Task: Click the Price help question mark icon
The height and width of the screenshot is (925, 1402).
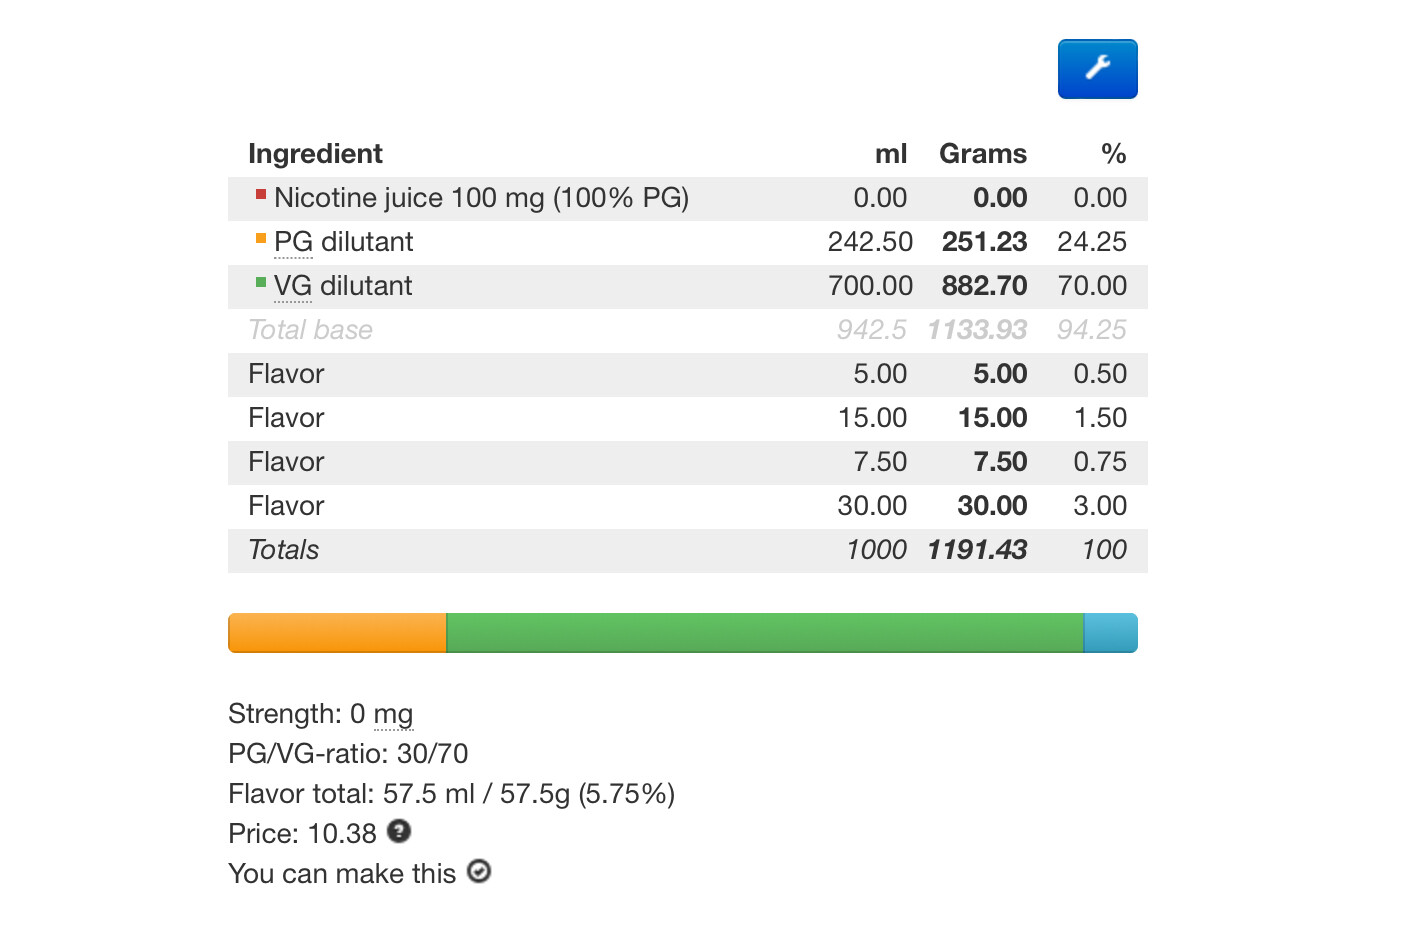Action: click(x=399, y=831)
